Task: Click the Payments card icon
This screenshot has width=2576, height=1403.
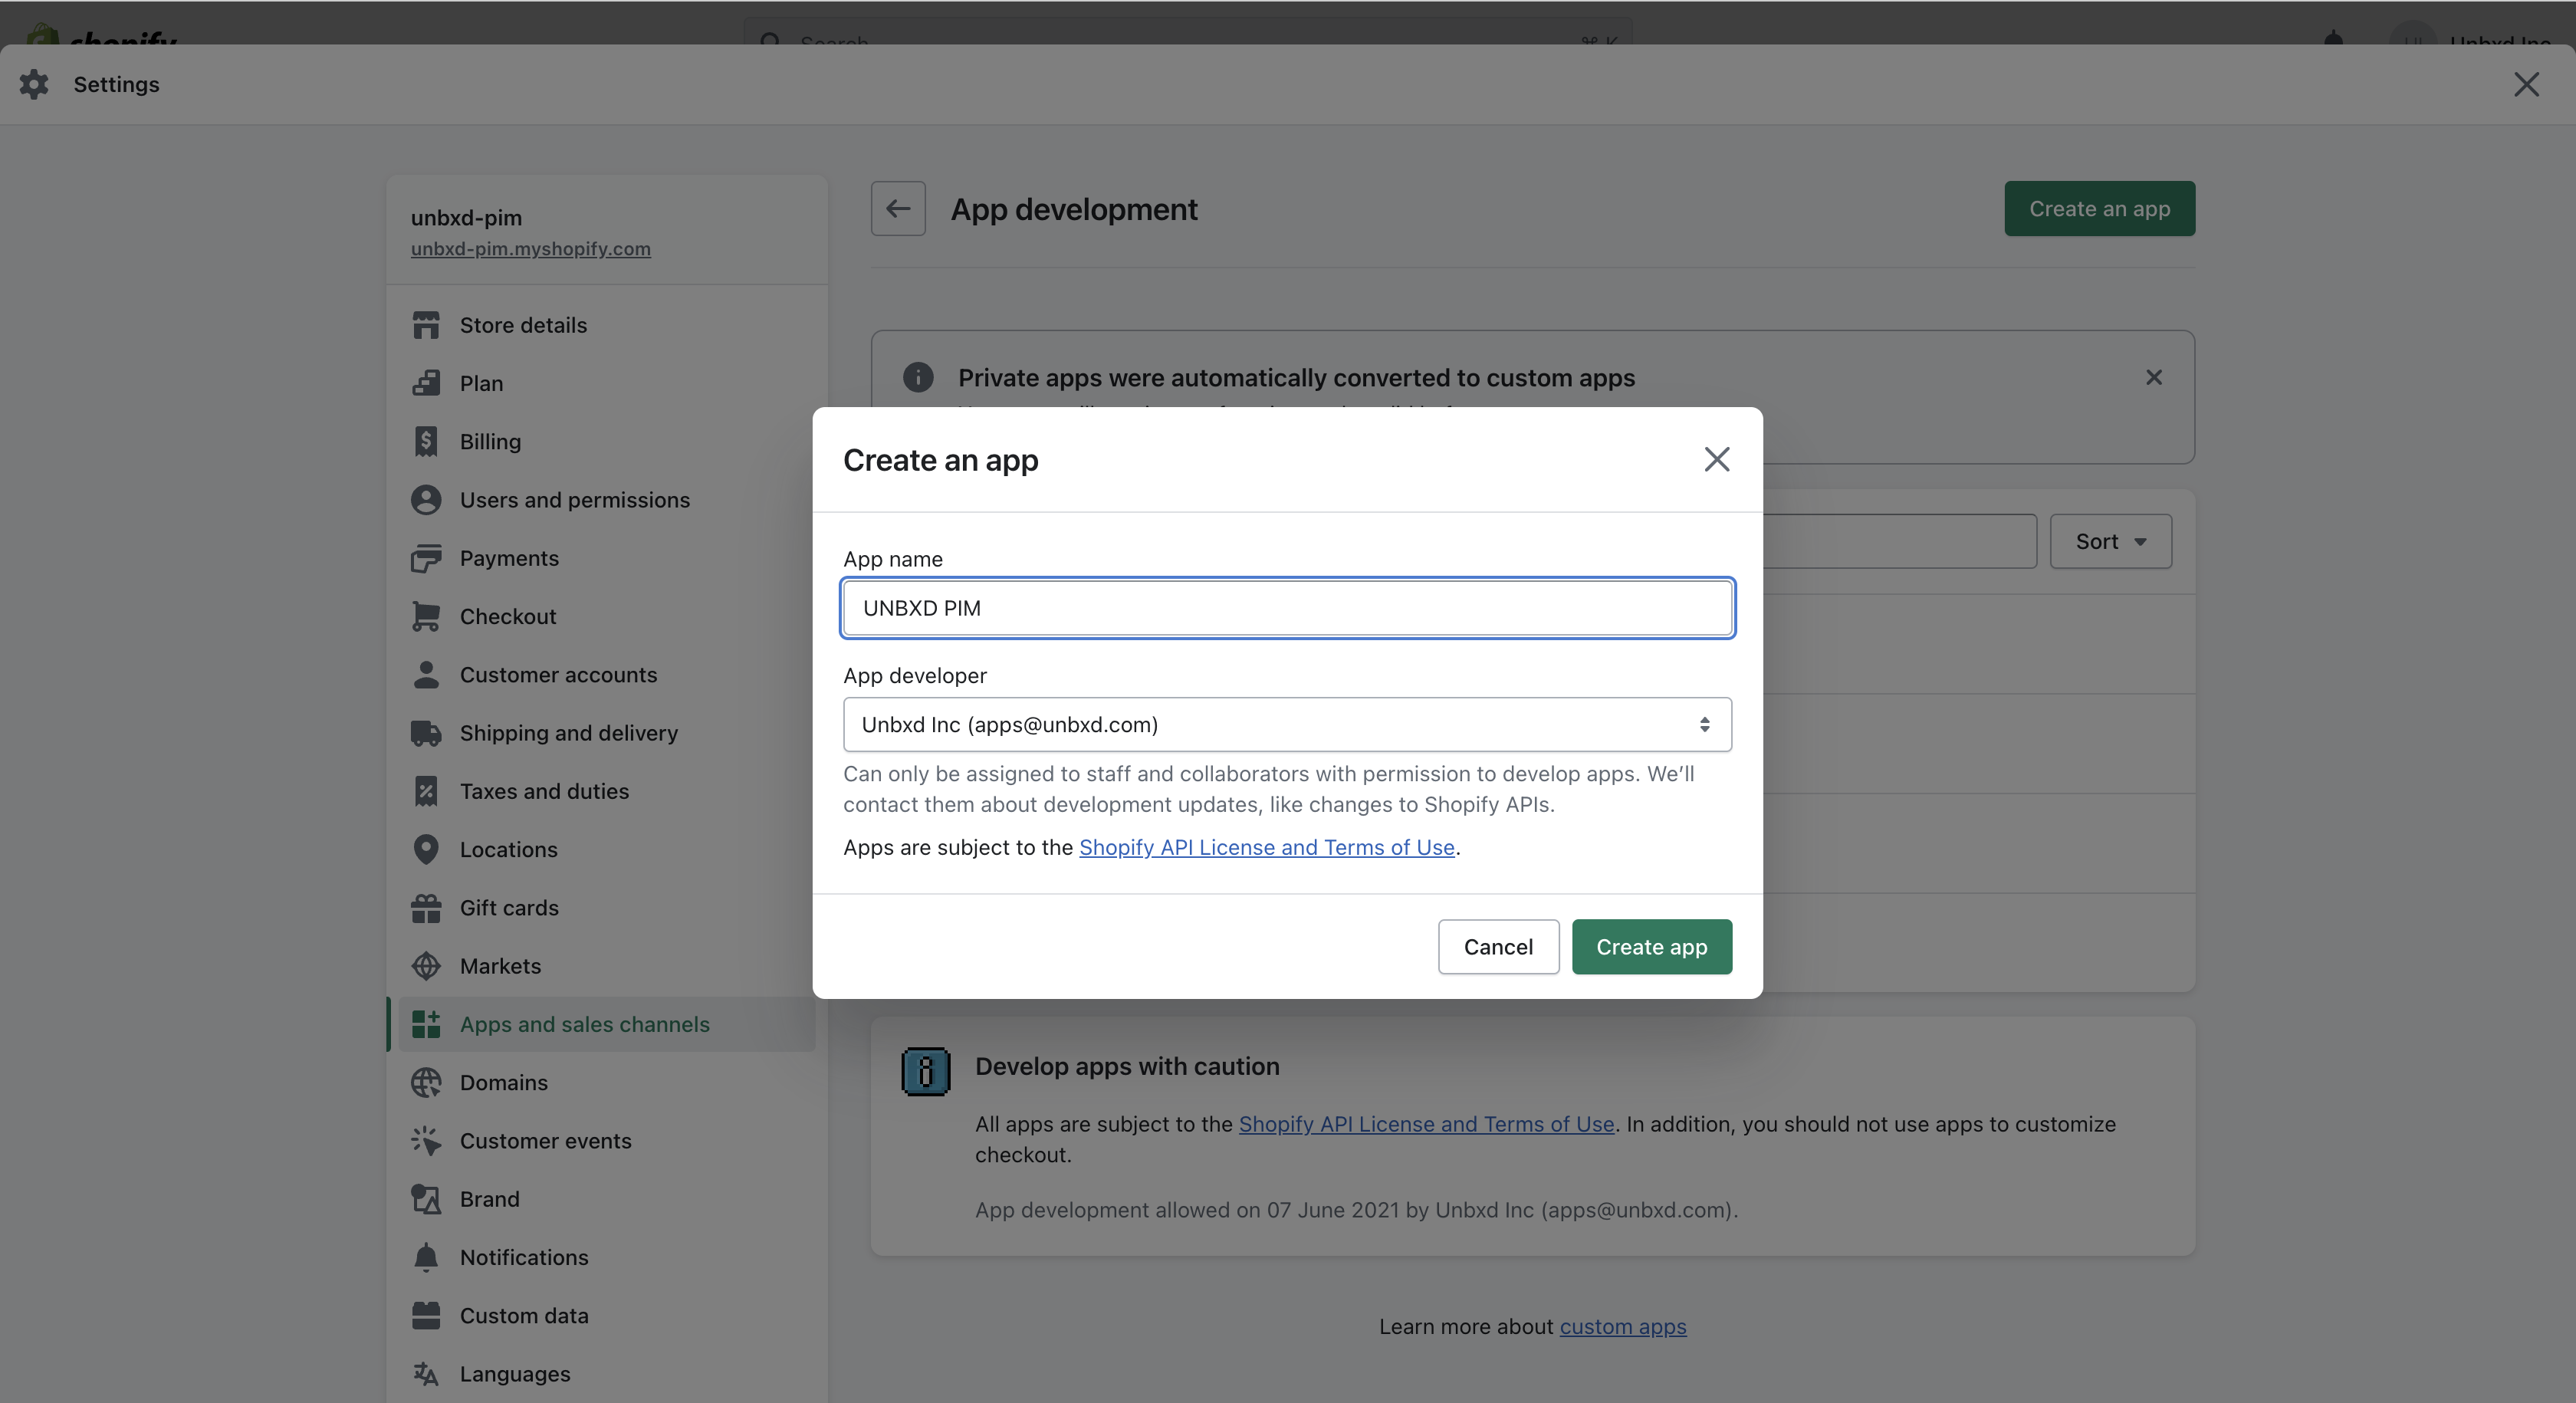Action: point(426,558)
